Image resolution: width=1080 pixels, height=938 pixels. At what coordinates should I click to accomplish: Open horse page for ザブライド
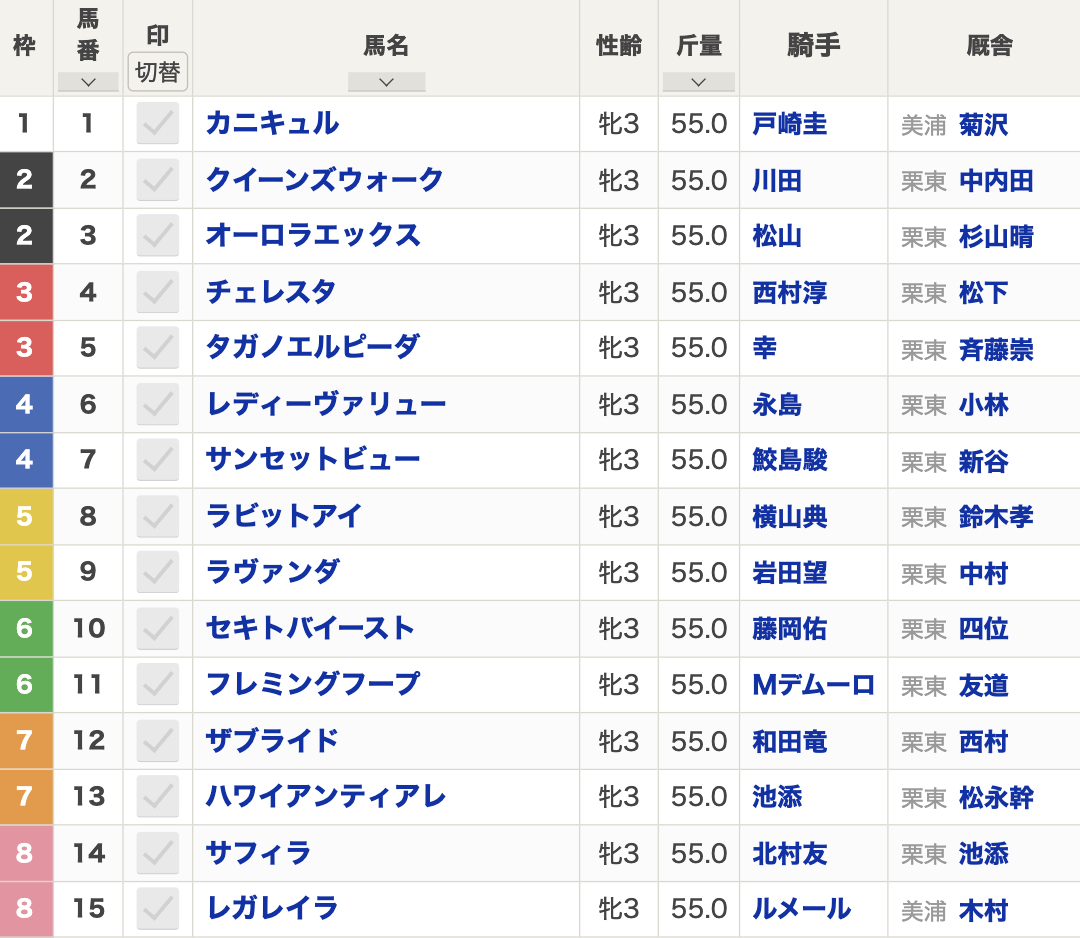coord(273,741)
